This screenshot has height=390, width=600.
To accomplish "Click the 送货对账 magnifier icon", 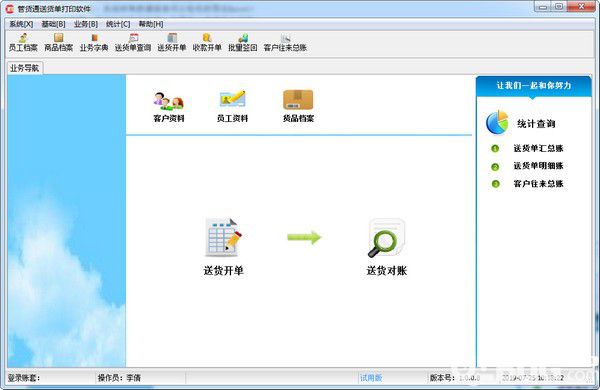I will 386,238.
